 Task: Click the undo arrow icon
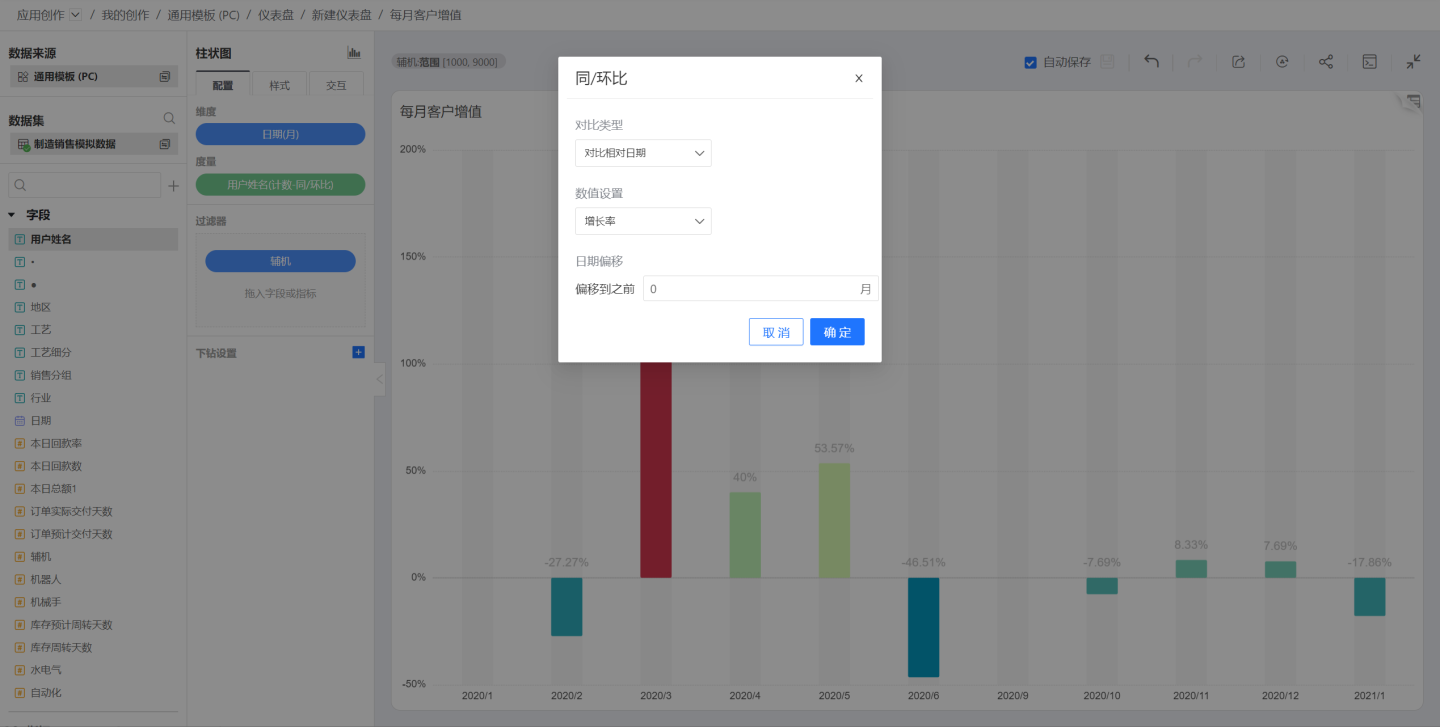click(1151, 62)
